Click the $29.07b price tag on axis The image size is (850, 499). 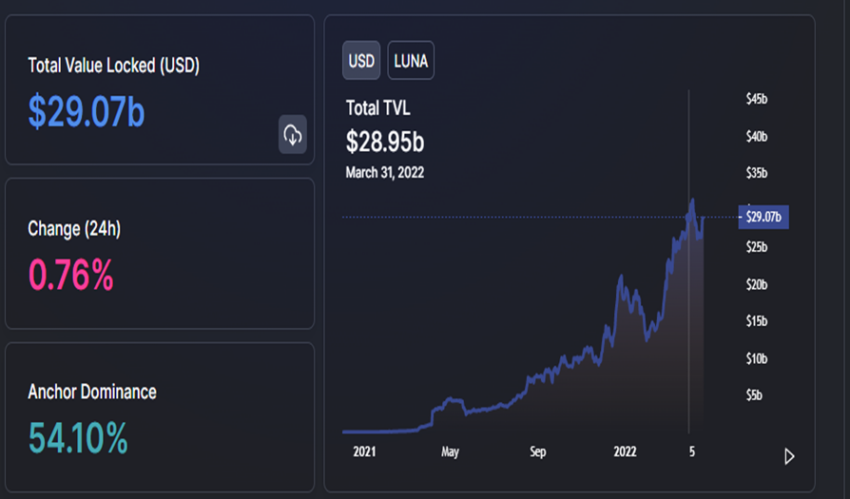[x=763, y=217]
